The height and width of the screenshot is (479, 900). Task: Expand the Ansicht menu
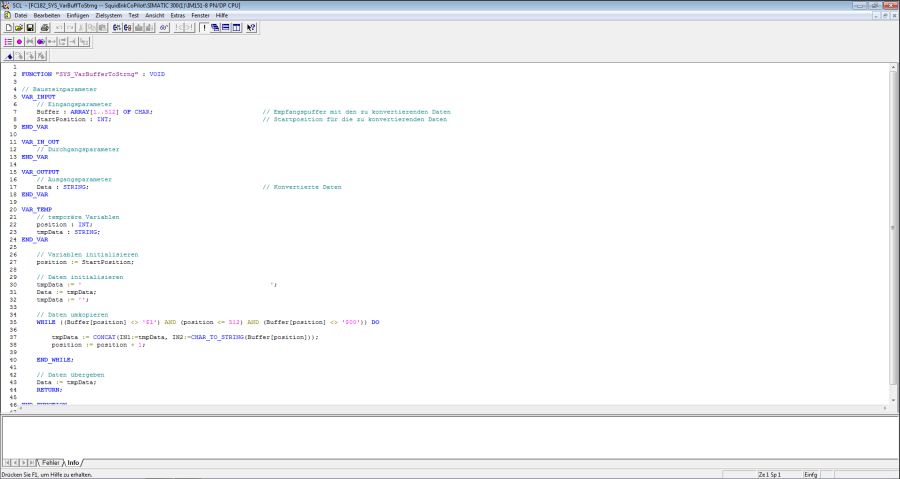point(155,16)
